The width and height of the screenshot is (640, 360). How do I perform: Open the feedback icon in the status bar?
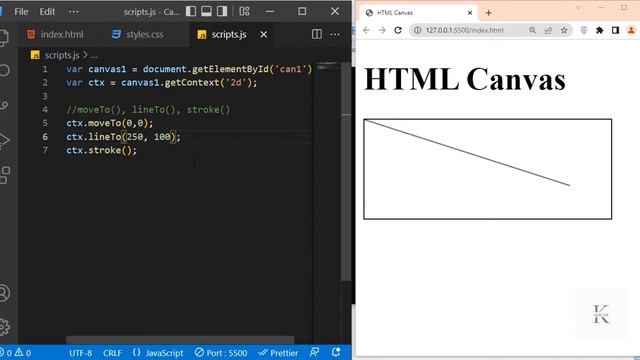(315, 353)
